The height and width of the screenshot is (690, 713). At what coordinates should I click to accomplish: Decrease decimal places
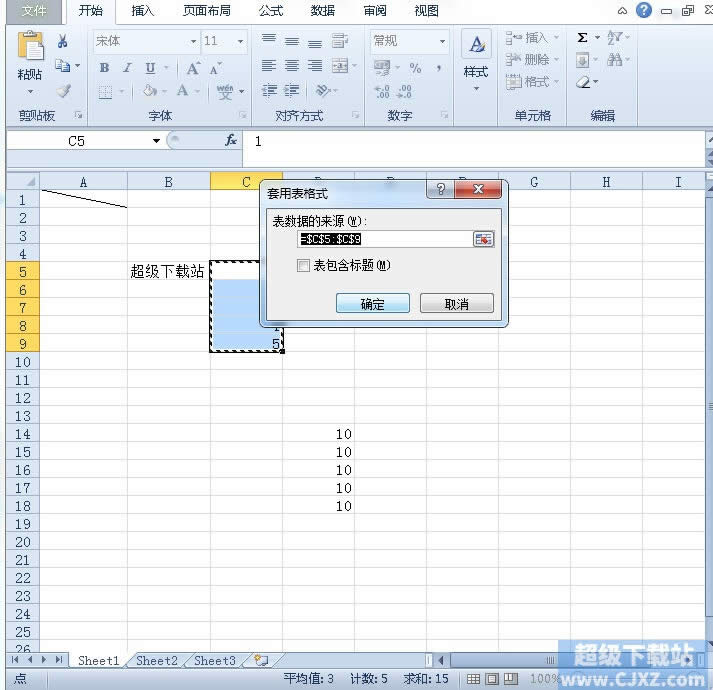click(404, 91)
